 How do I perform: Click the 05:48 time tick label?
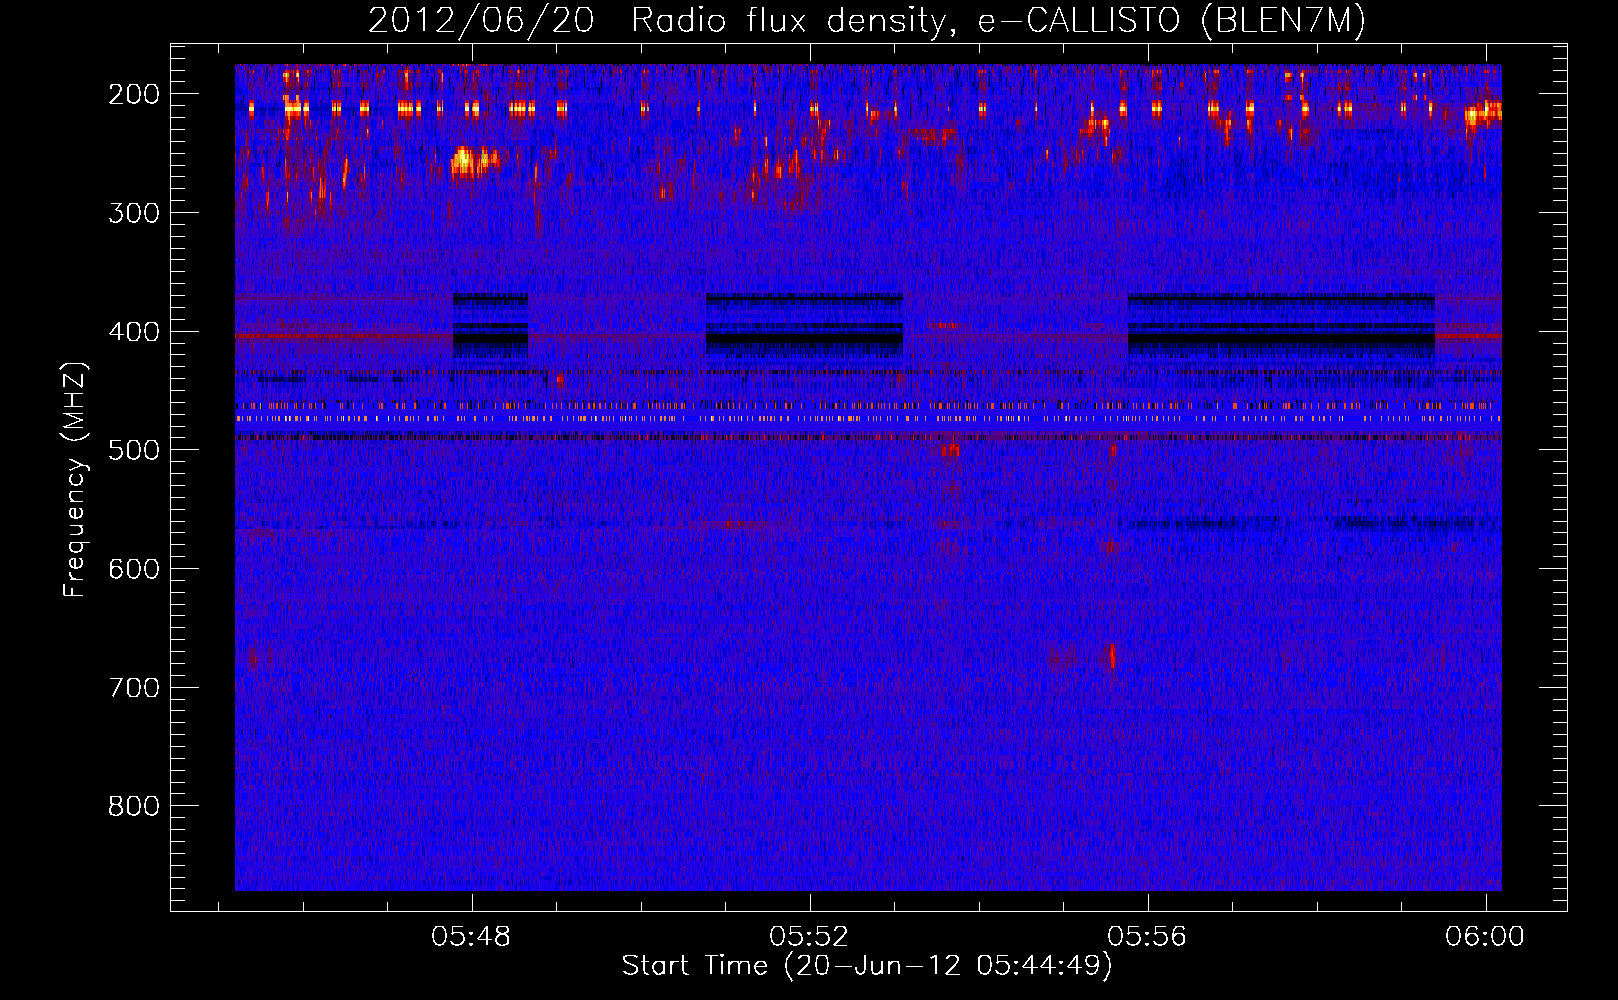[471, 936]
